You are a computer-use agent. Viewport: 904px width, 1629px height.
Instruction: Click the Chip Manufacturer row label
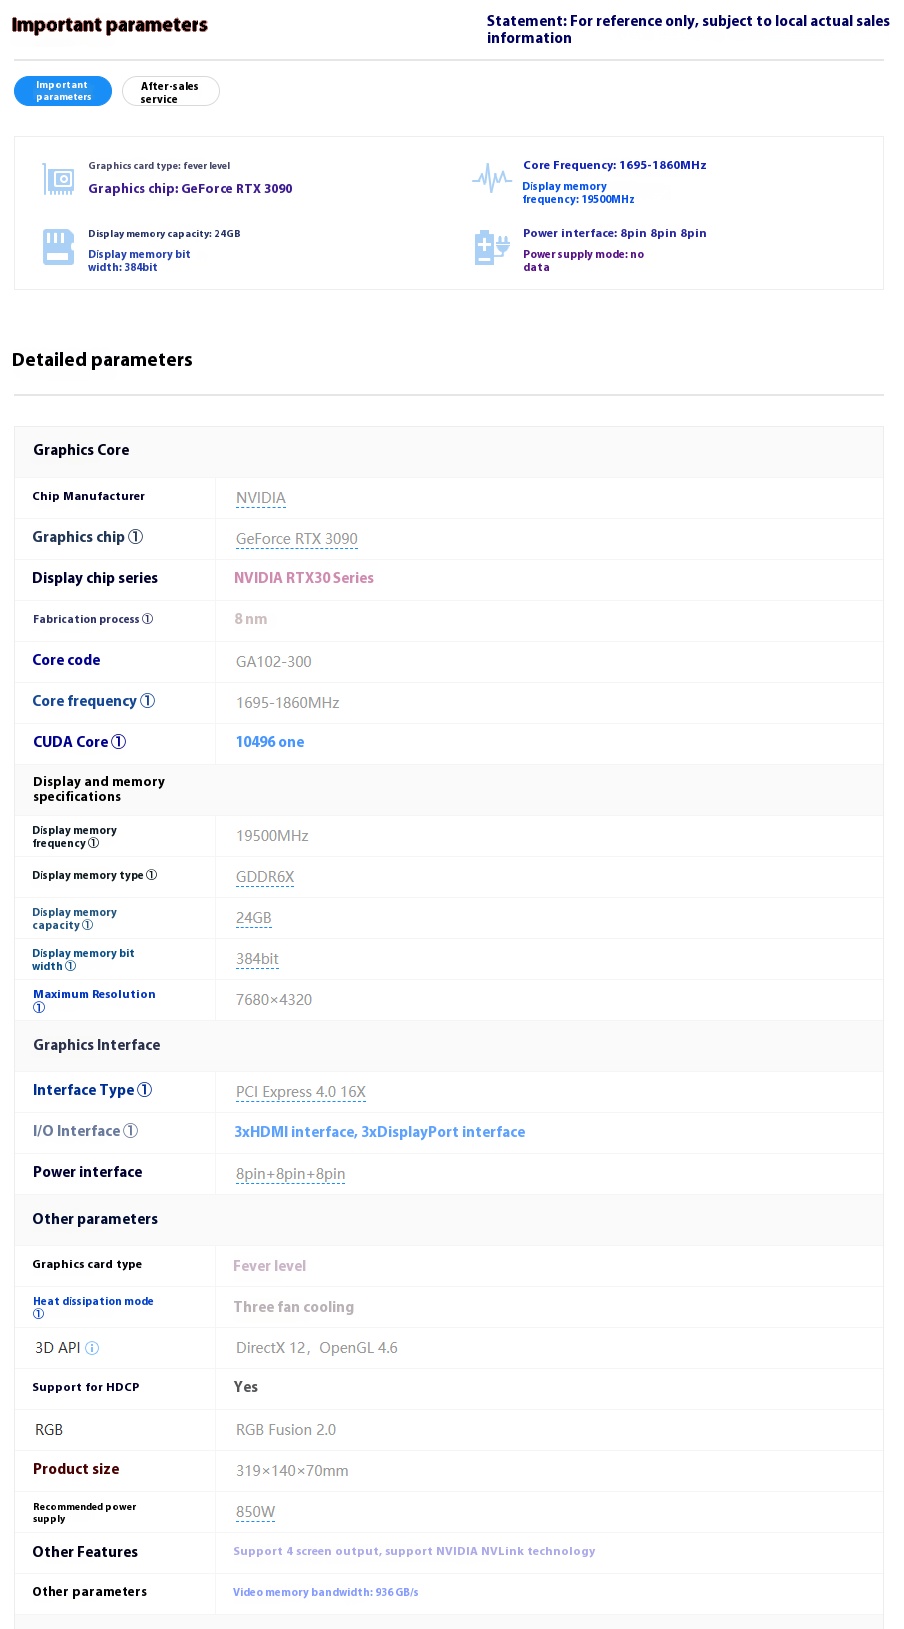(x=88, y=496)
